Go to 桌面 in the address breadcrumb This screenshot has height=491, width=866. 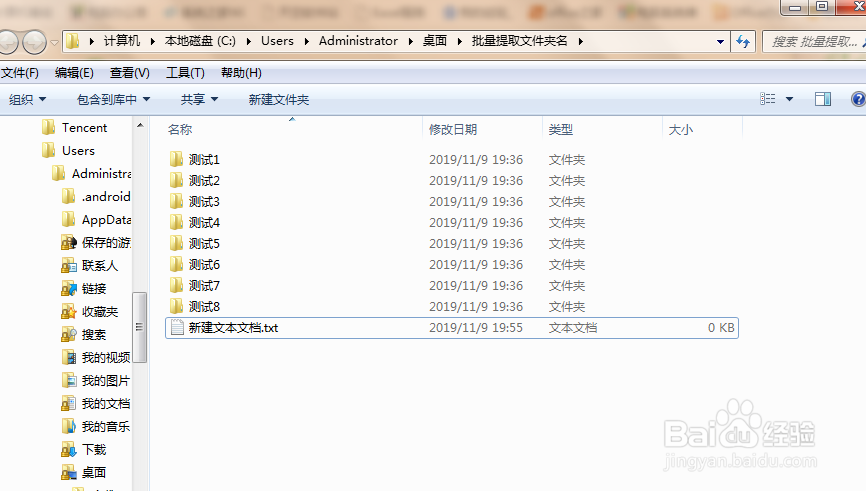pyautogui.click(x=435, y=41)
